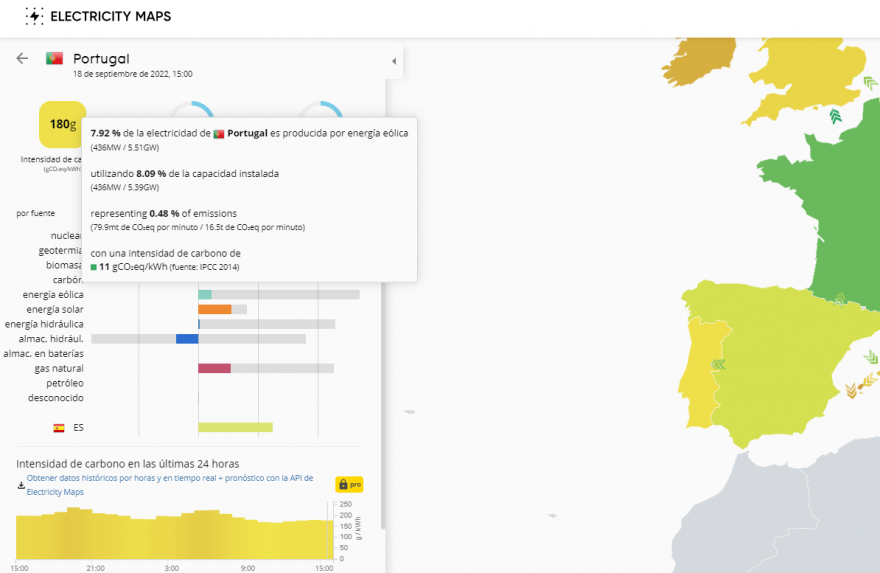
Task: Click the first circular gauge beside the 180g badge
Action: tap(192, 109)
